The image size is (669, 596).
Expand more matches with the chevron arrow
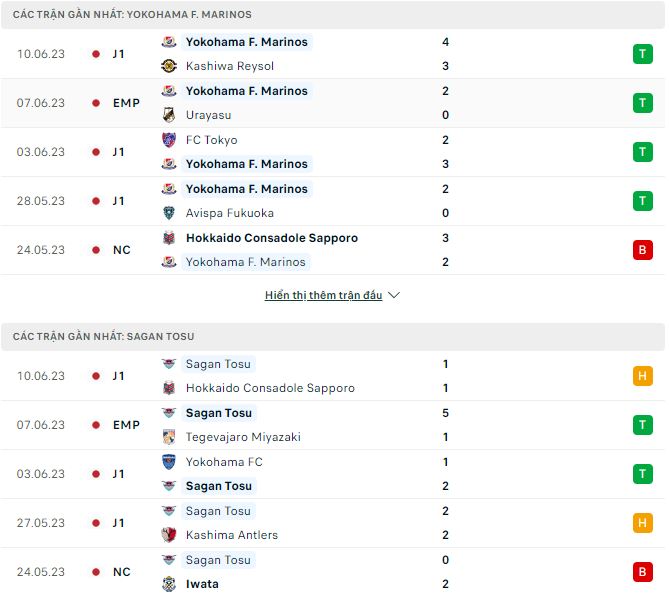coord(394,296)
